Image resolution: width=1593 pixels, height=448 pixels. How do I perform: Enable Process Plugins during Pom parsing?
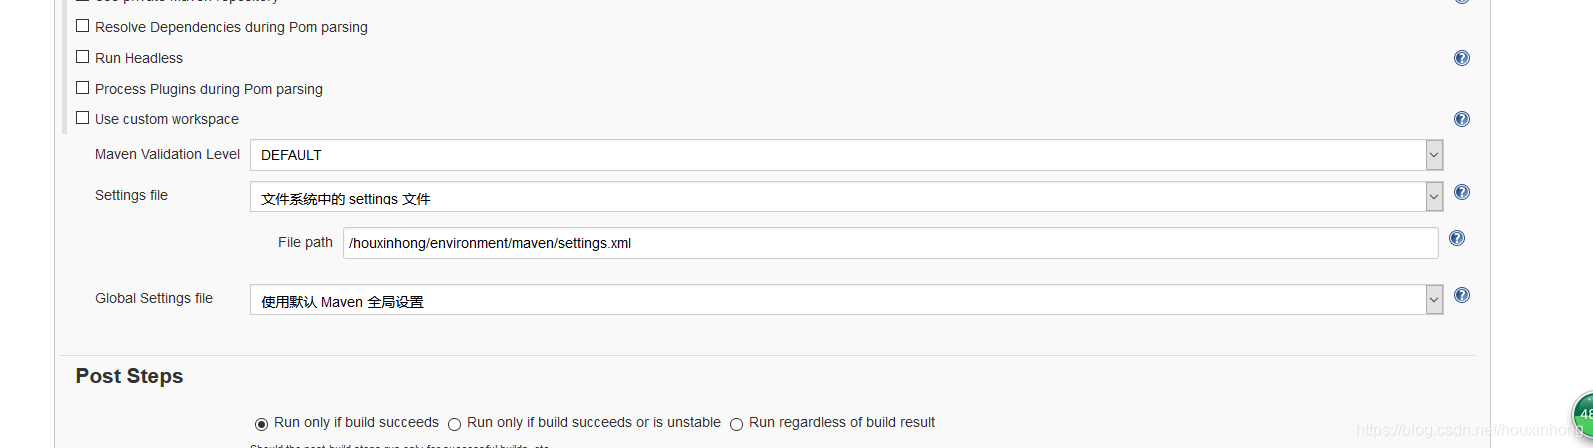83,88
